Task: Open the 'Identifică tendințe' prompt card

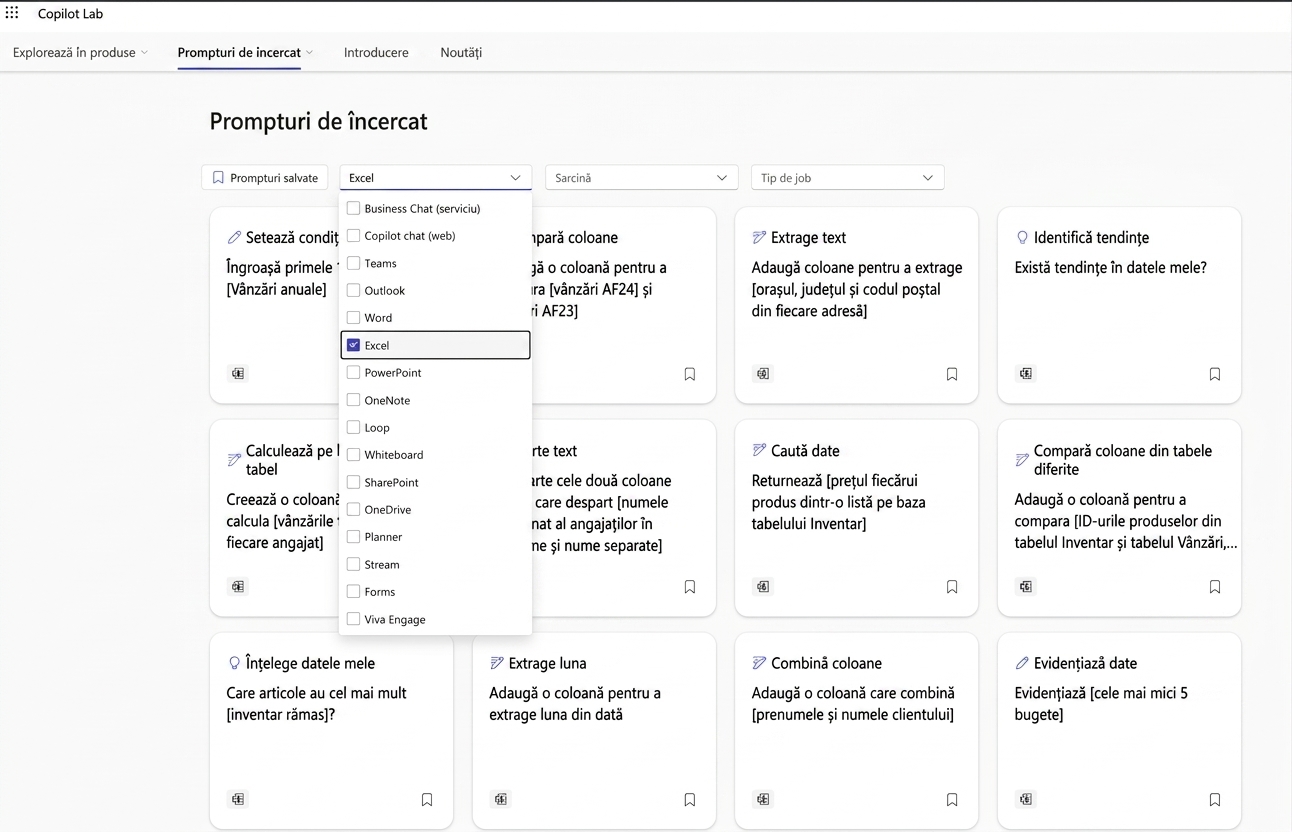Action: (x=1119, y=305)
